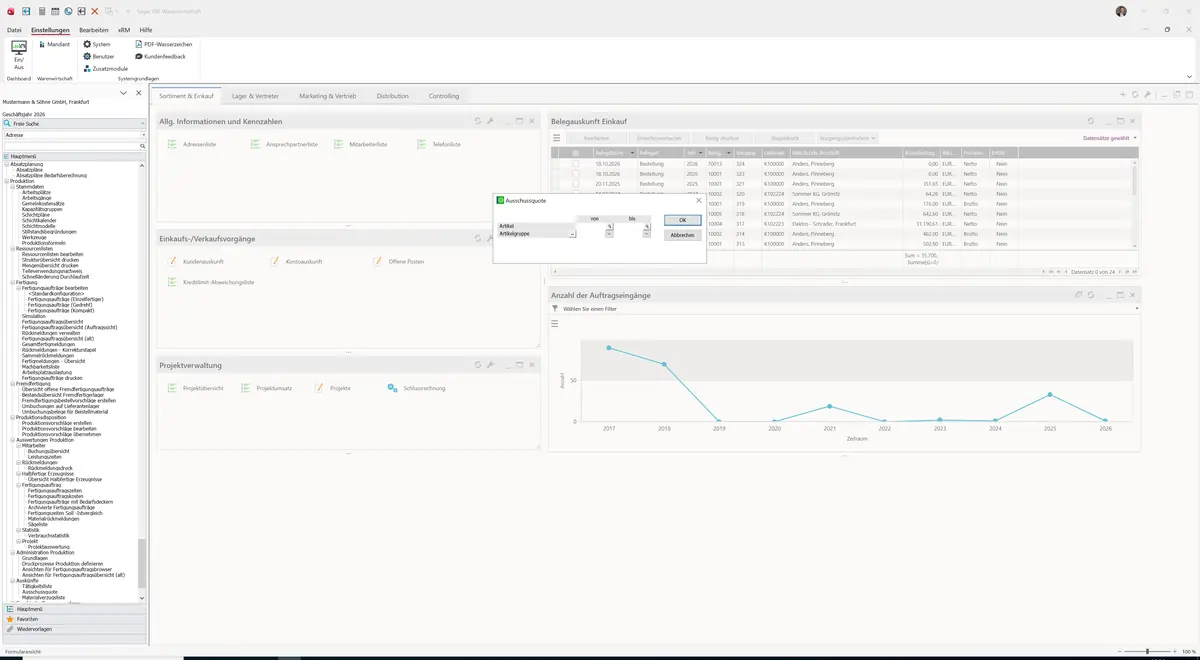Screen dimensions: 1200x660
Task: Switch to Controlling tab
Action: click(x=444, y=96)
